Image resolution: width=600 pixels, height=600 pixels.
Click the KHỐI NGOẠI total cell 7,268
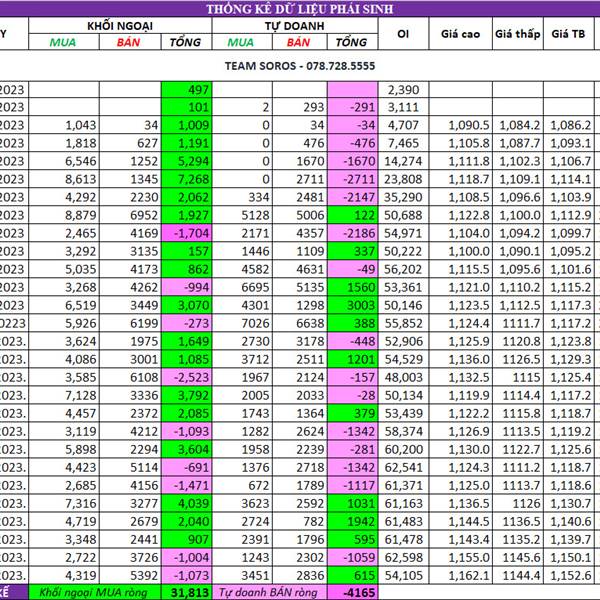point(186,179)
